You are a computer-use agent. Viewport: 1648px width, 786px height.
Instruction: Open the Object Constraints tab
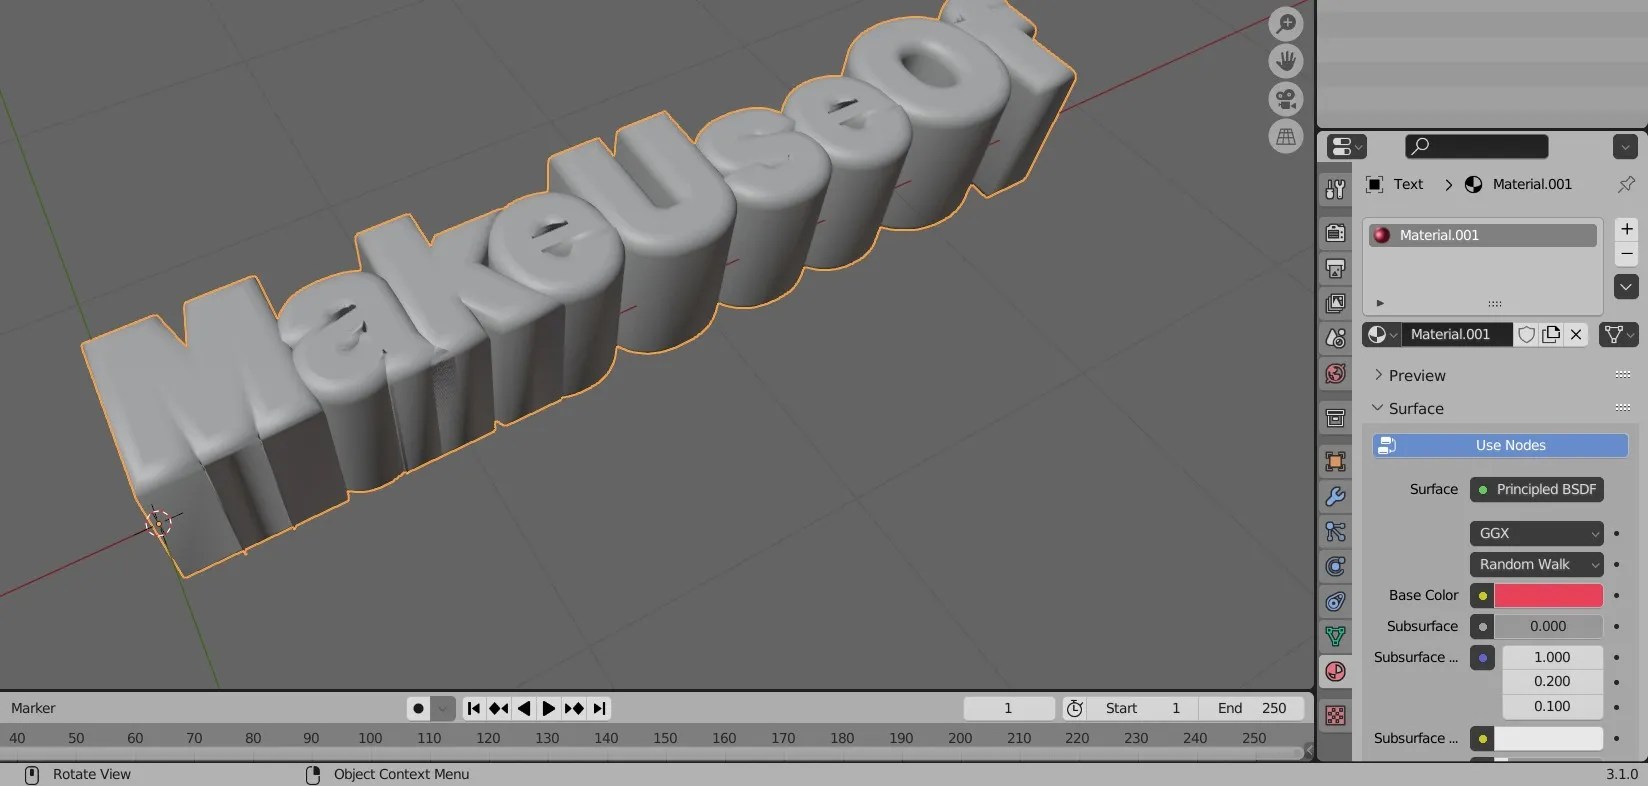pos(1335,601)
